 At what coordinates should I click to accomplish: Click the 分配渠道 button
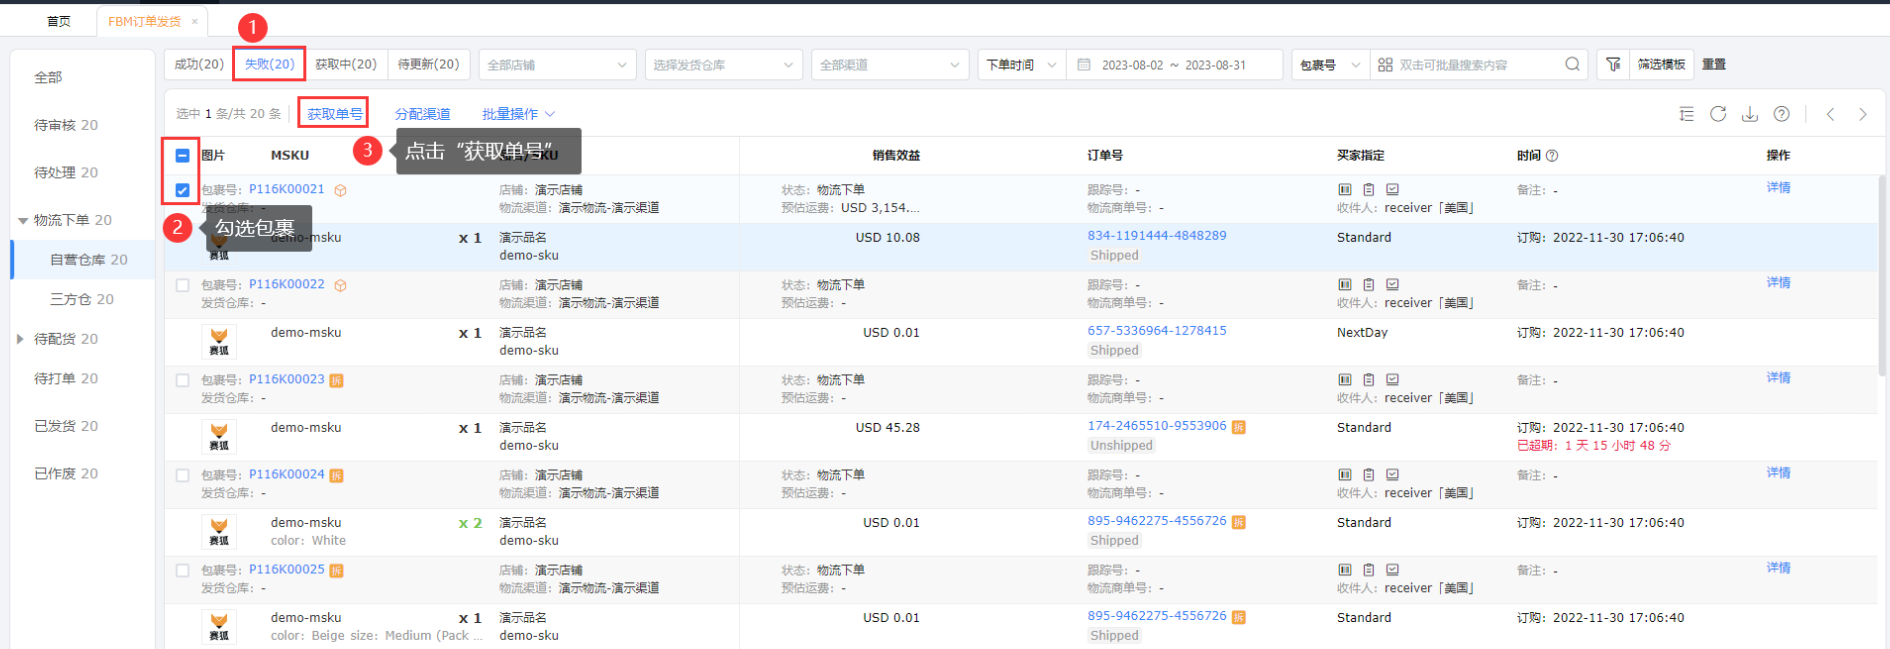pos(422,114)
